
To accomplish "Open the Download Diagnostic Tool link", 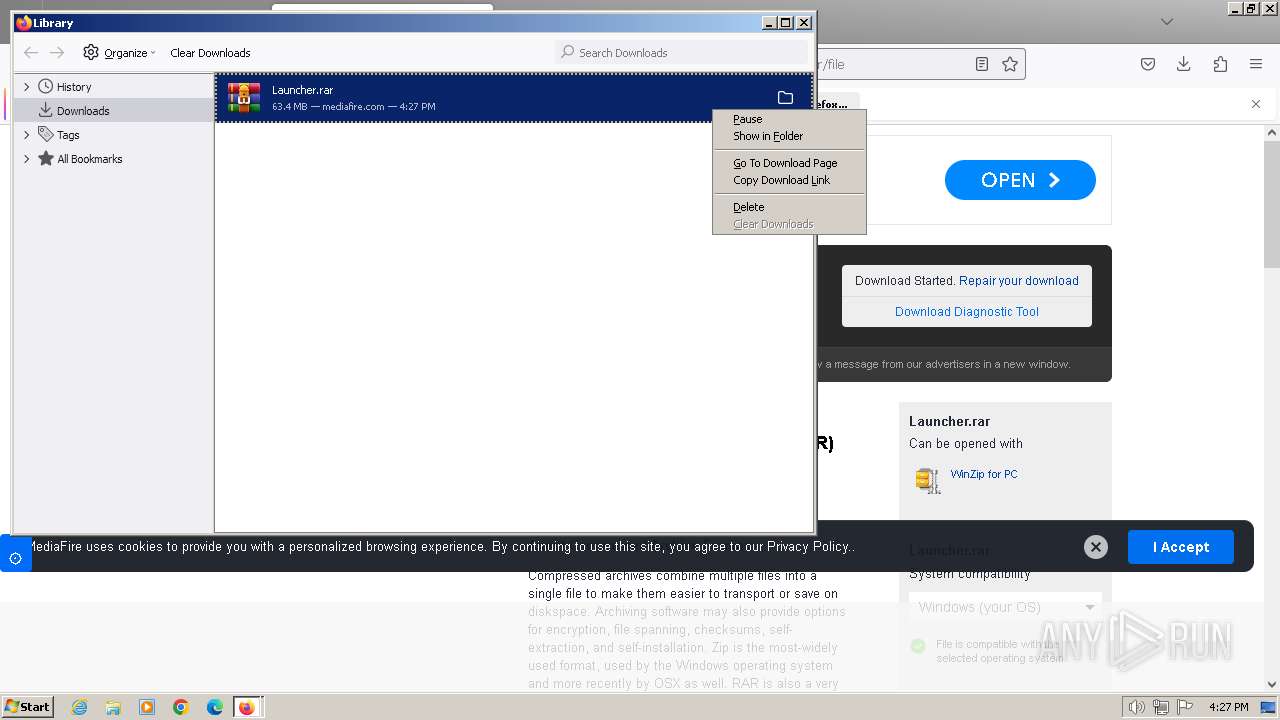I will (x=966, y=312).
